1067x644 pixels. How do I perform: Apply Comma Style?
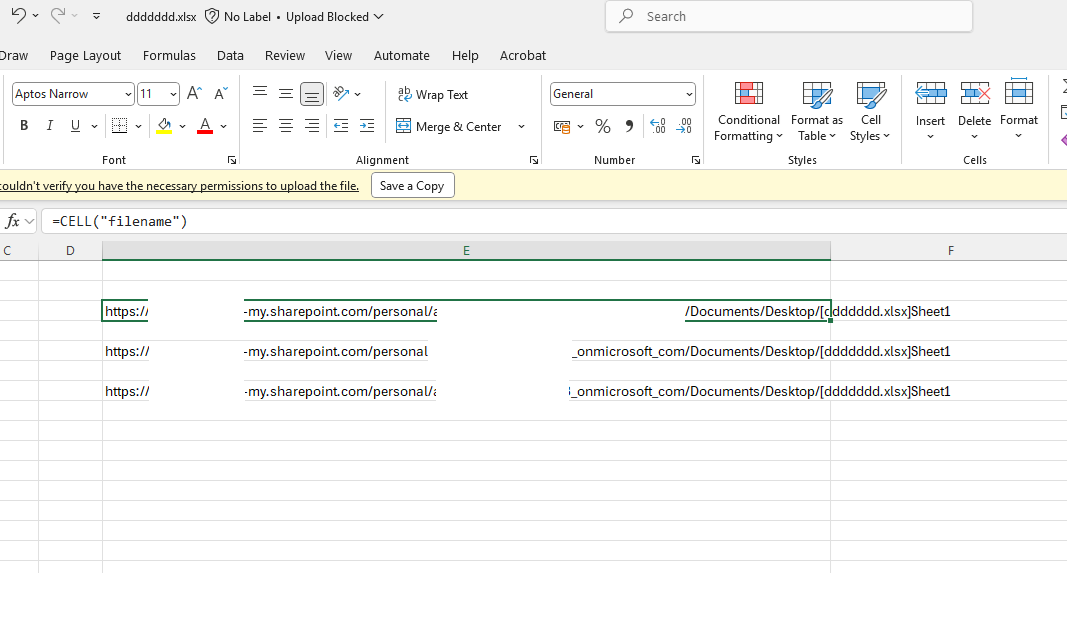click(629, 126)
